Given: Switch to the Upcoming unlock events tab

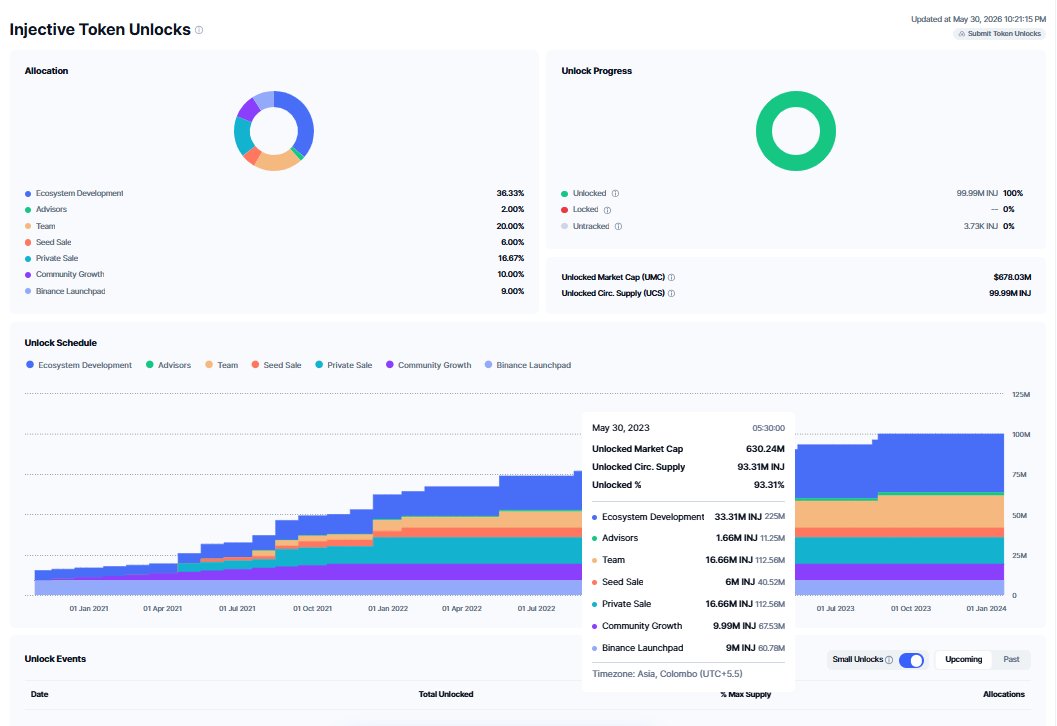Looking at the screenshot, I should pos(963,659).
